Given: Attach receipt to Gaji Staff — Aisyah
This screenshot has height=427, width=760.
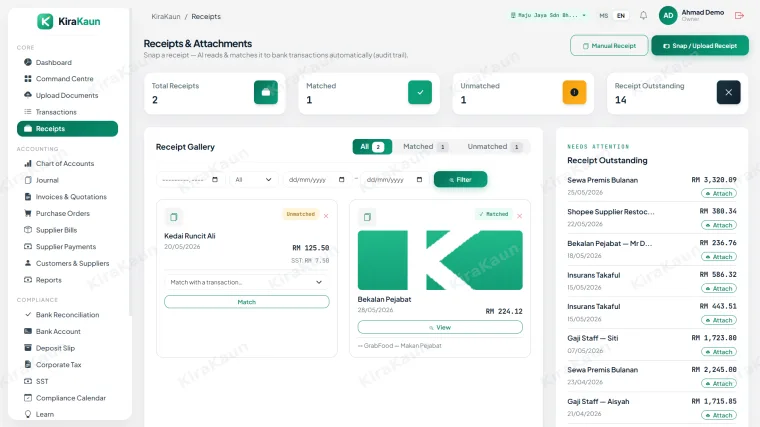Looking at the screenshot, I should [x=719, y=415].
